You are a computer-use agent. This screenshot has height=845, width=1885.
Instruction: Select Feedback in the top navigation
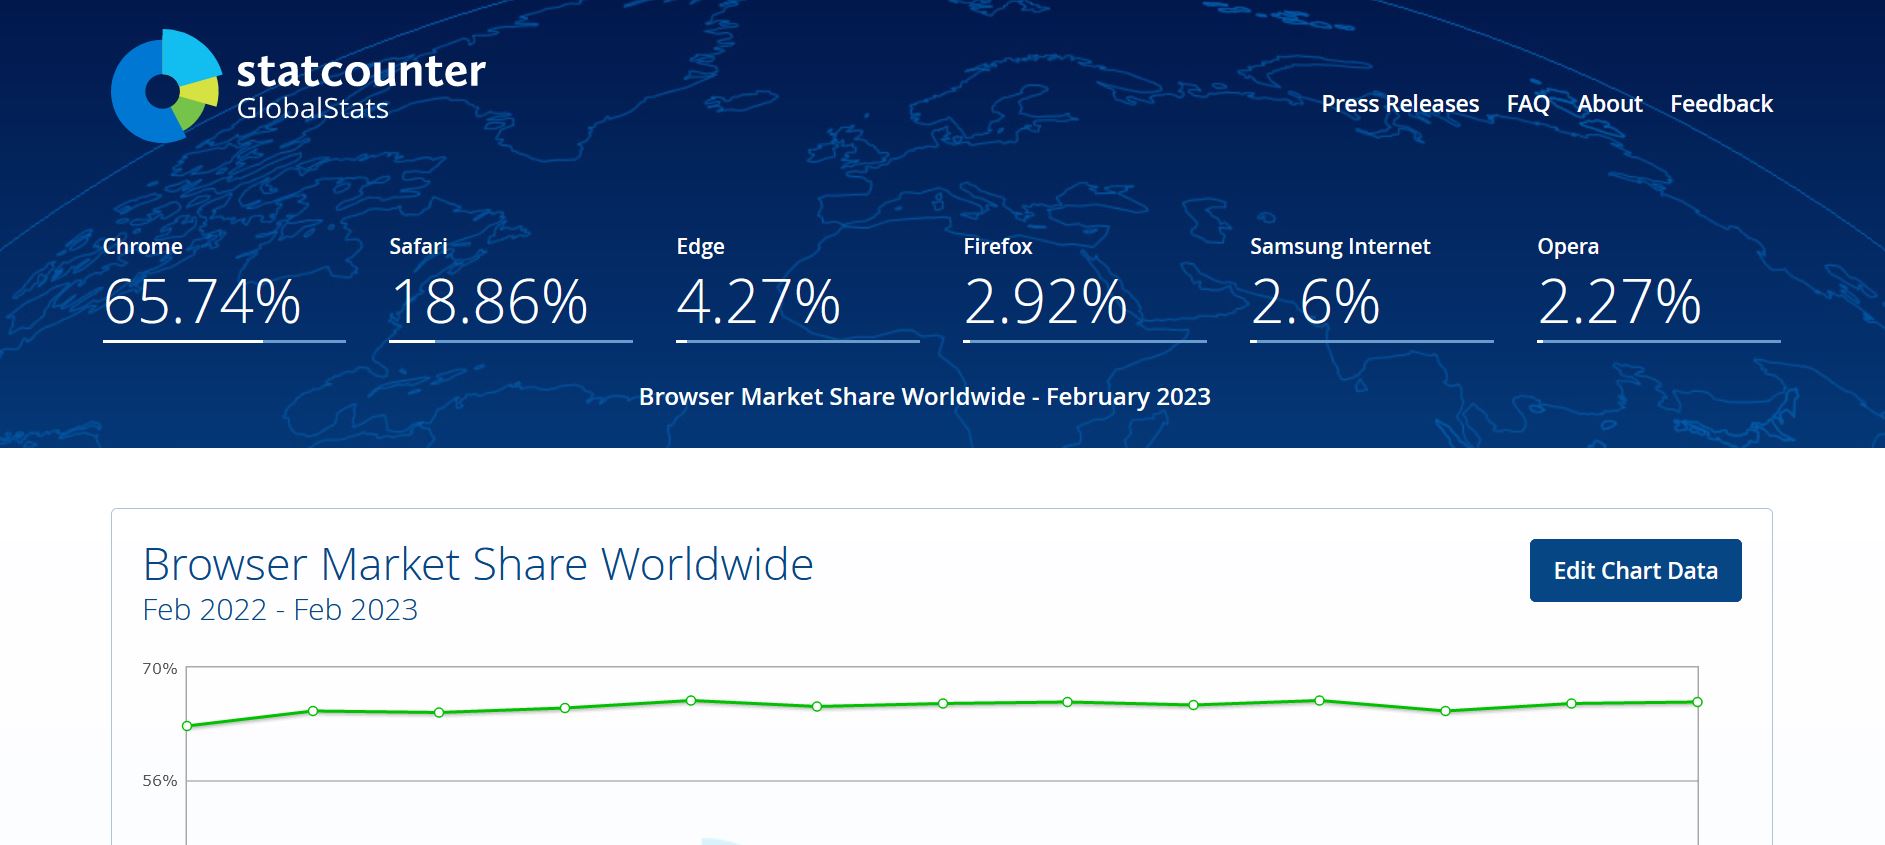point(1720,104)
